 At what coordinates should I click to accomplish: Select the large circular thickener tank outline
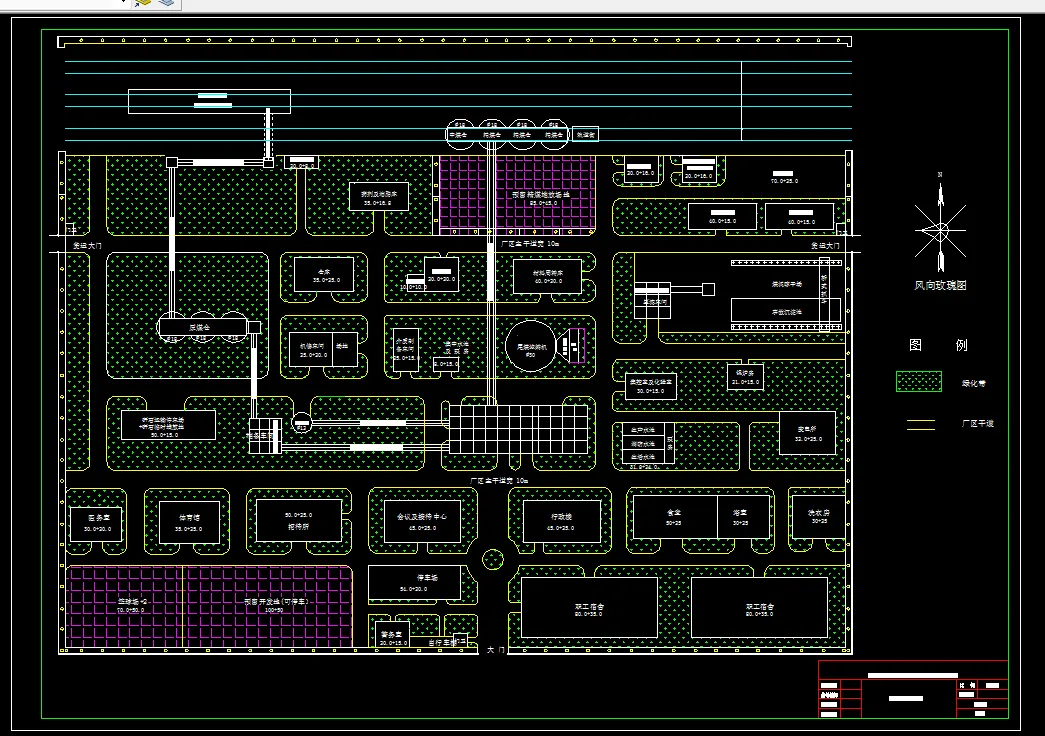point(530,346)
